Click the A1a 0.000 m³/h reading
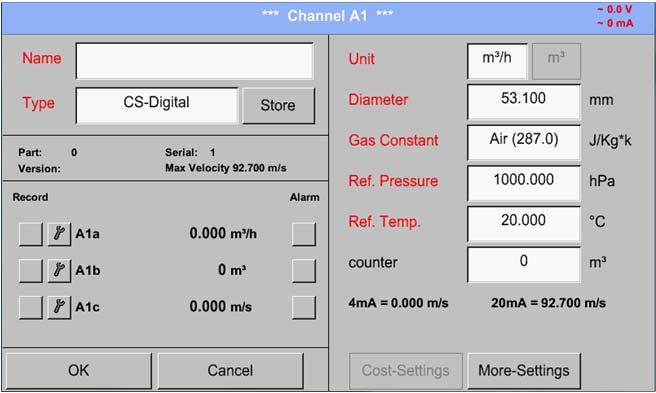 click(x=223, y=234)
